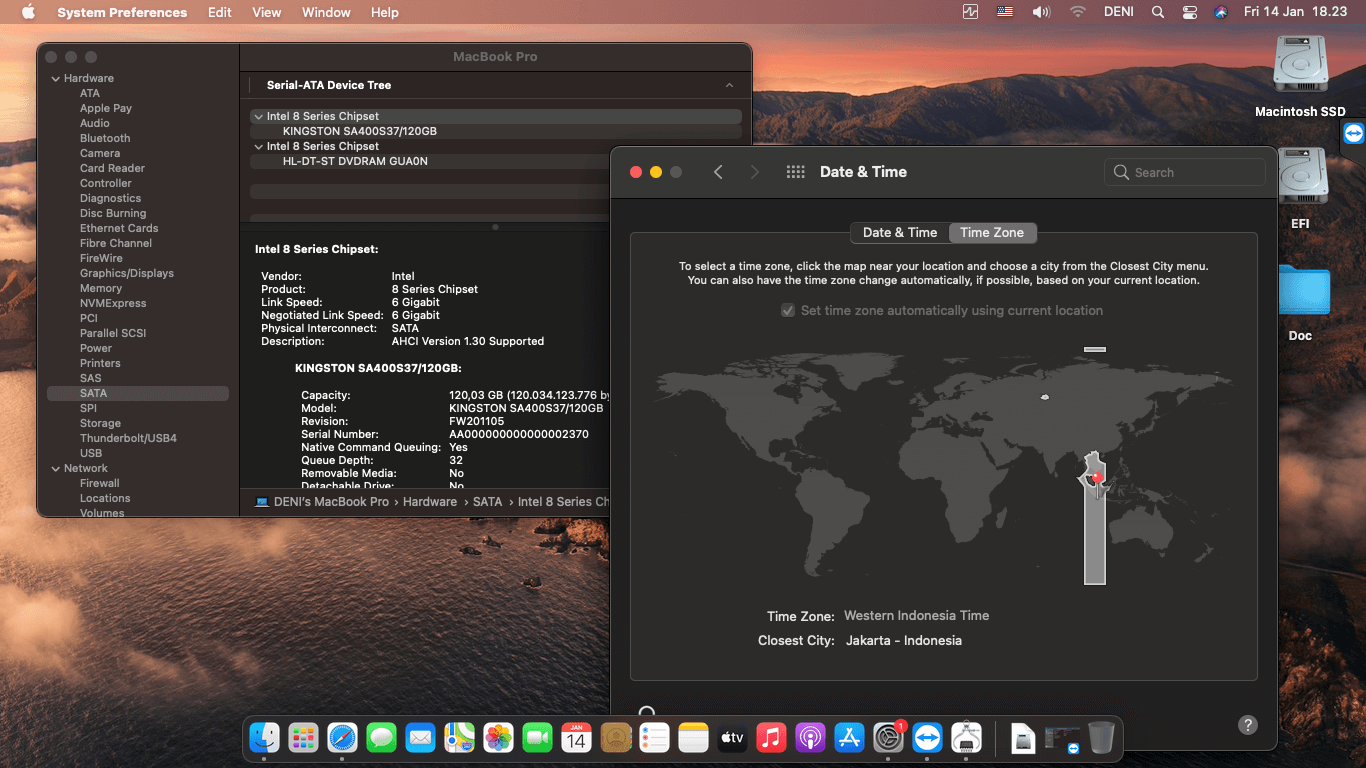
Task: Open the Window menu
Action: point(326,12)
